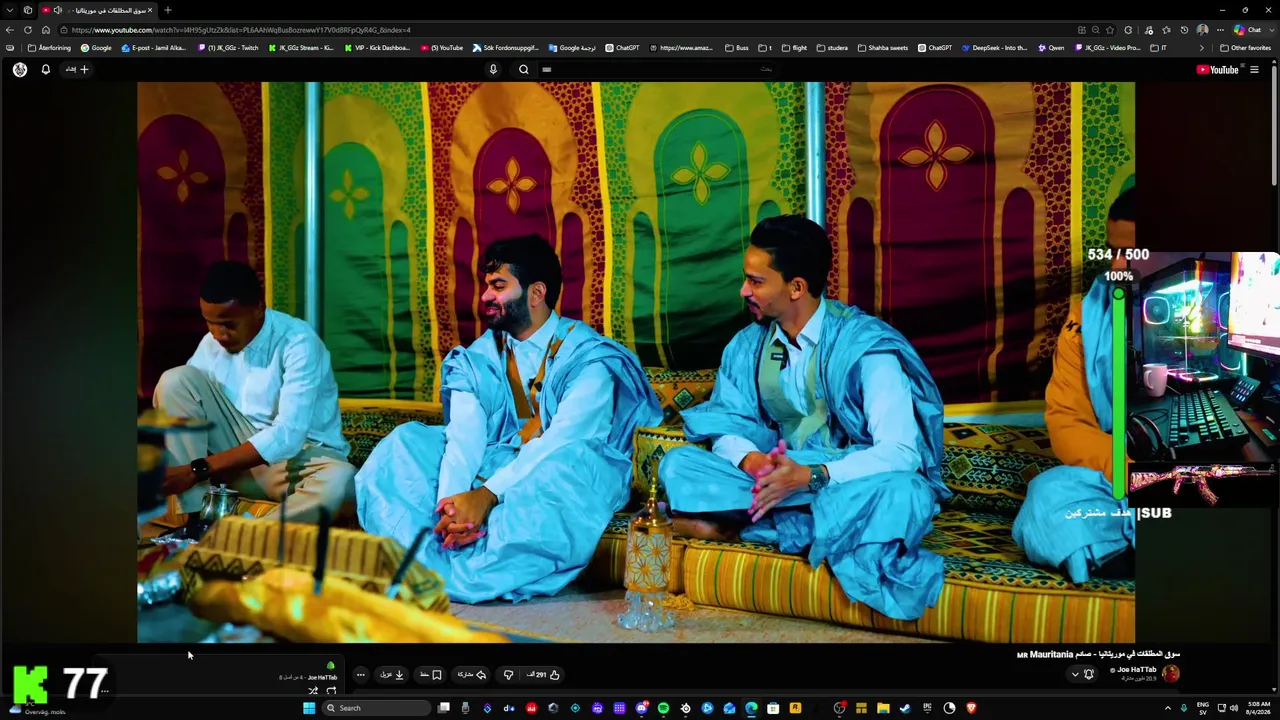Open Microsoft Edge from taskbar
This screenshot has height=720, width=1280.
pos(751,708)
